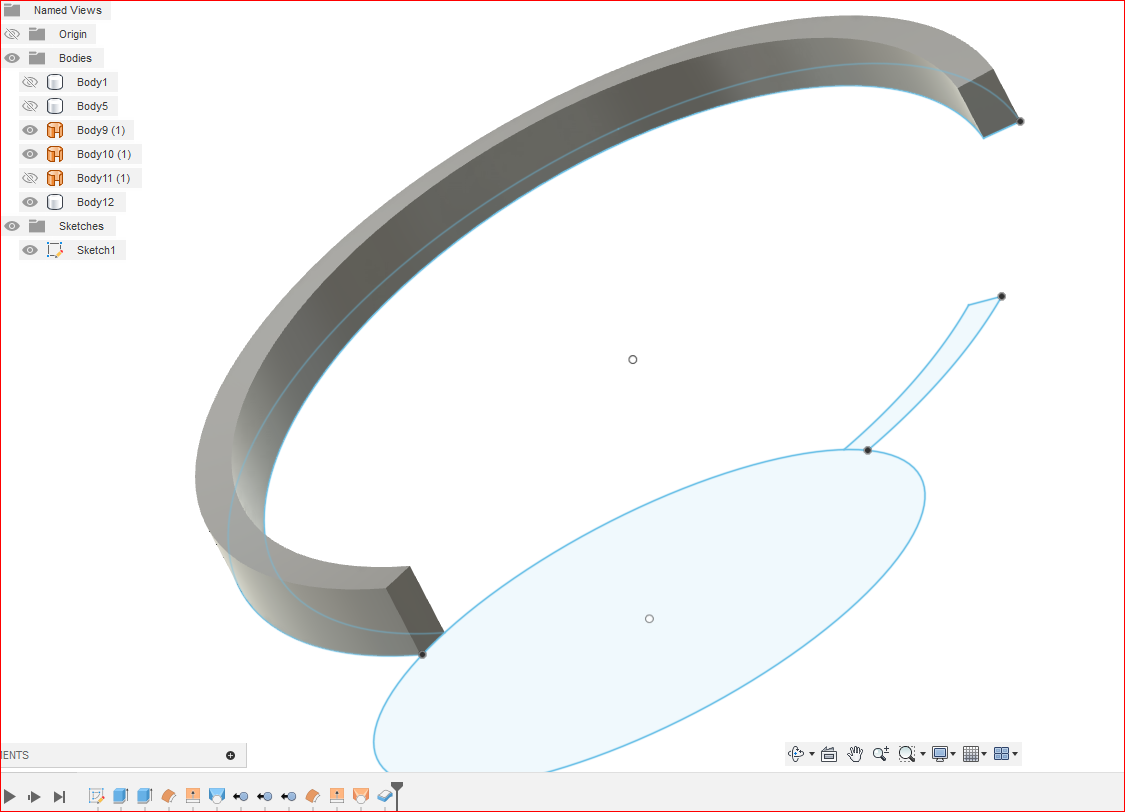Select the Orbit tool in navigation bar
Image resolution: width=1125 pixels, height=812 pixels.
click(797, 754)
